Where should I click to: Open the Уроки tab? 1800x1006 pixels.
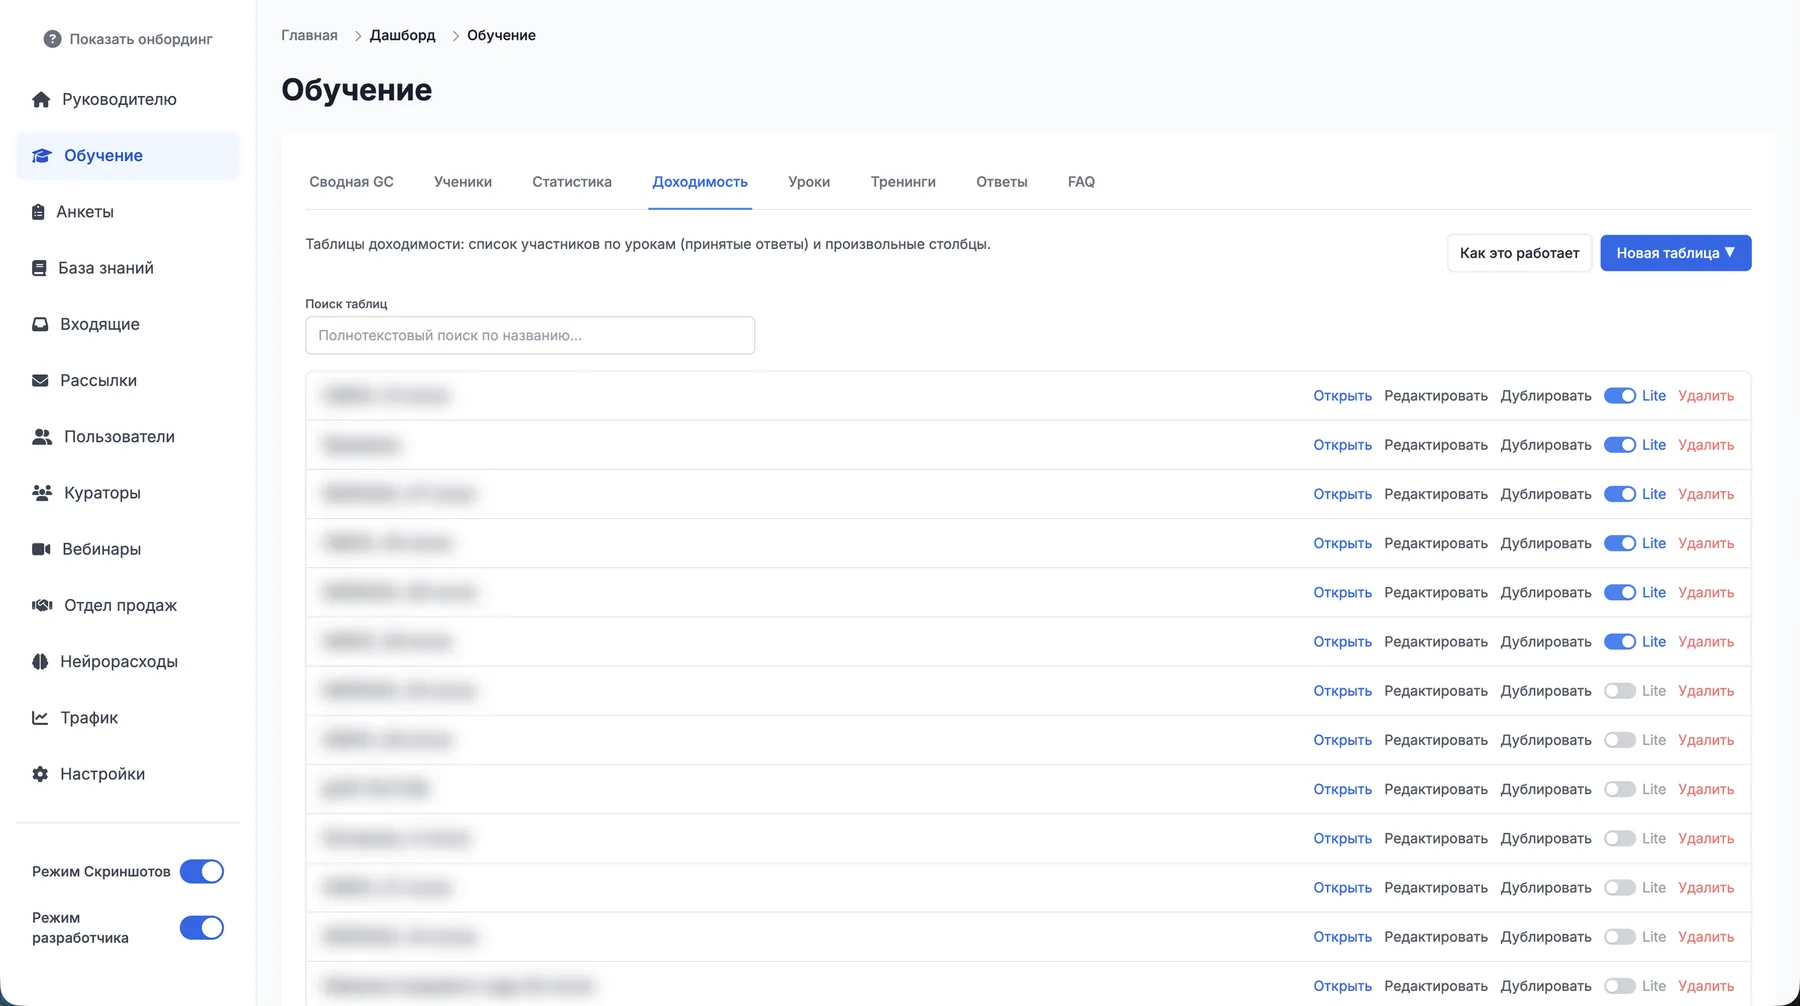(809, 182)
